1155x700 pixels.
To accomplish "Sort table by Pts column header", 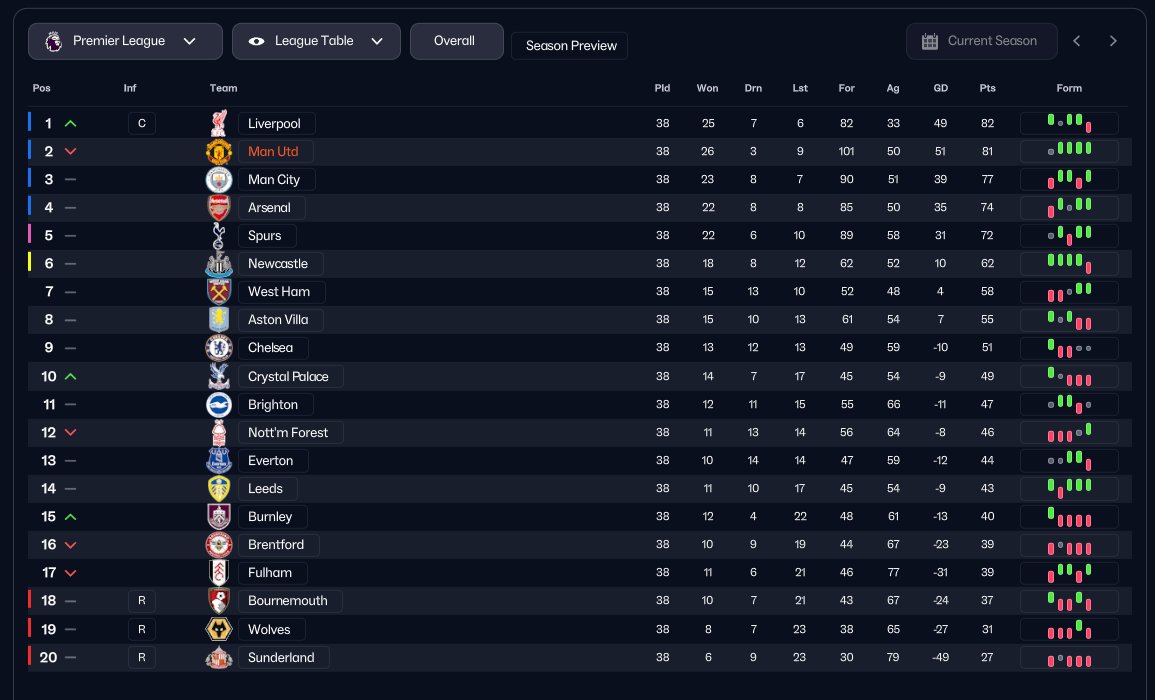I will pyautogui.click(x=988, y=88).
